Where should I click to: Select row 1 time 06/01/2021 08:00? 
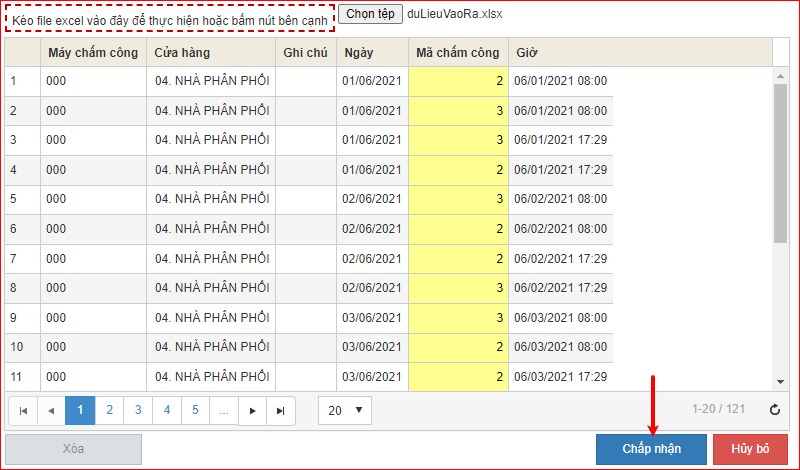pyautogui.click(x=561, y=81)
